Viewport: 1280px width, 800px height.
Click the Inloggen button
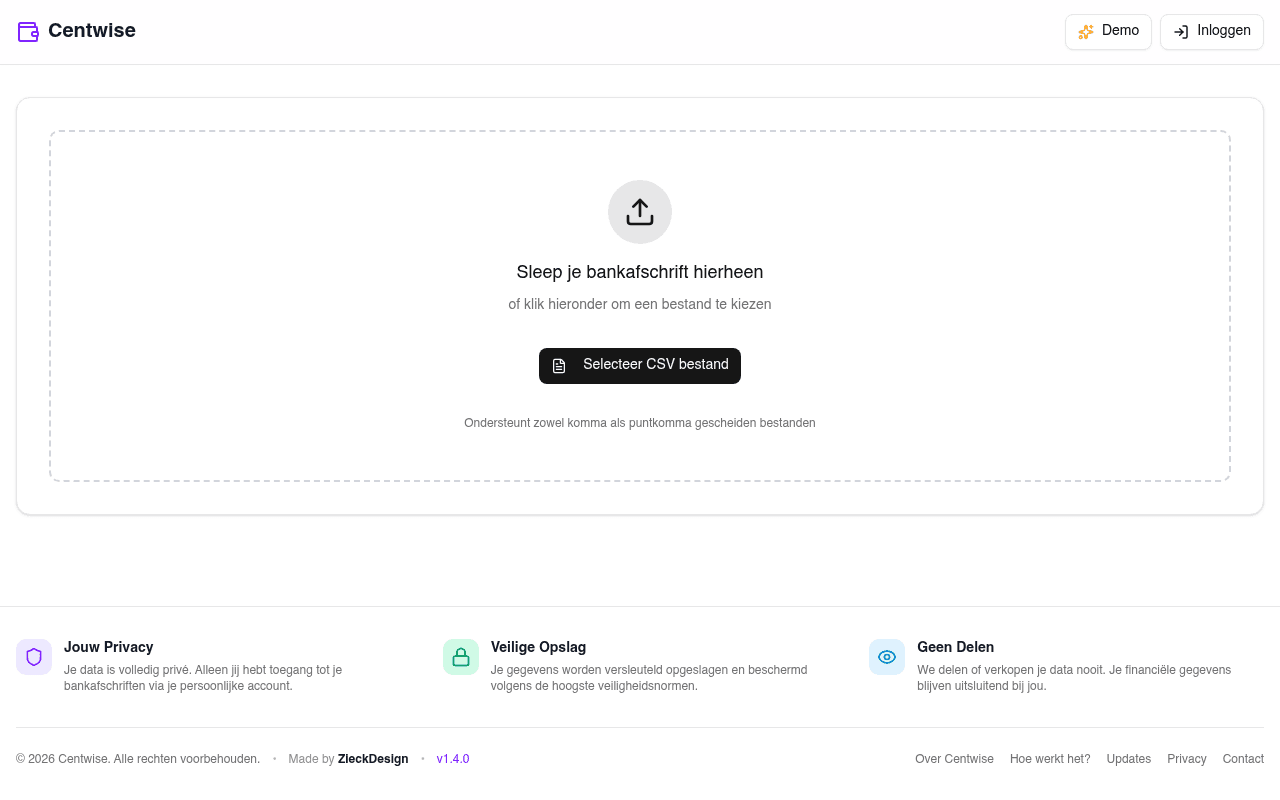pos(1211,31)
